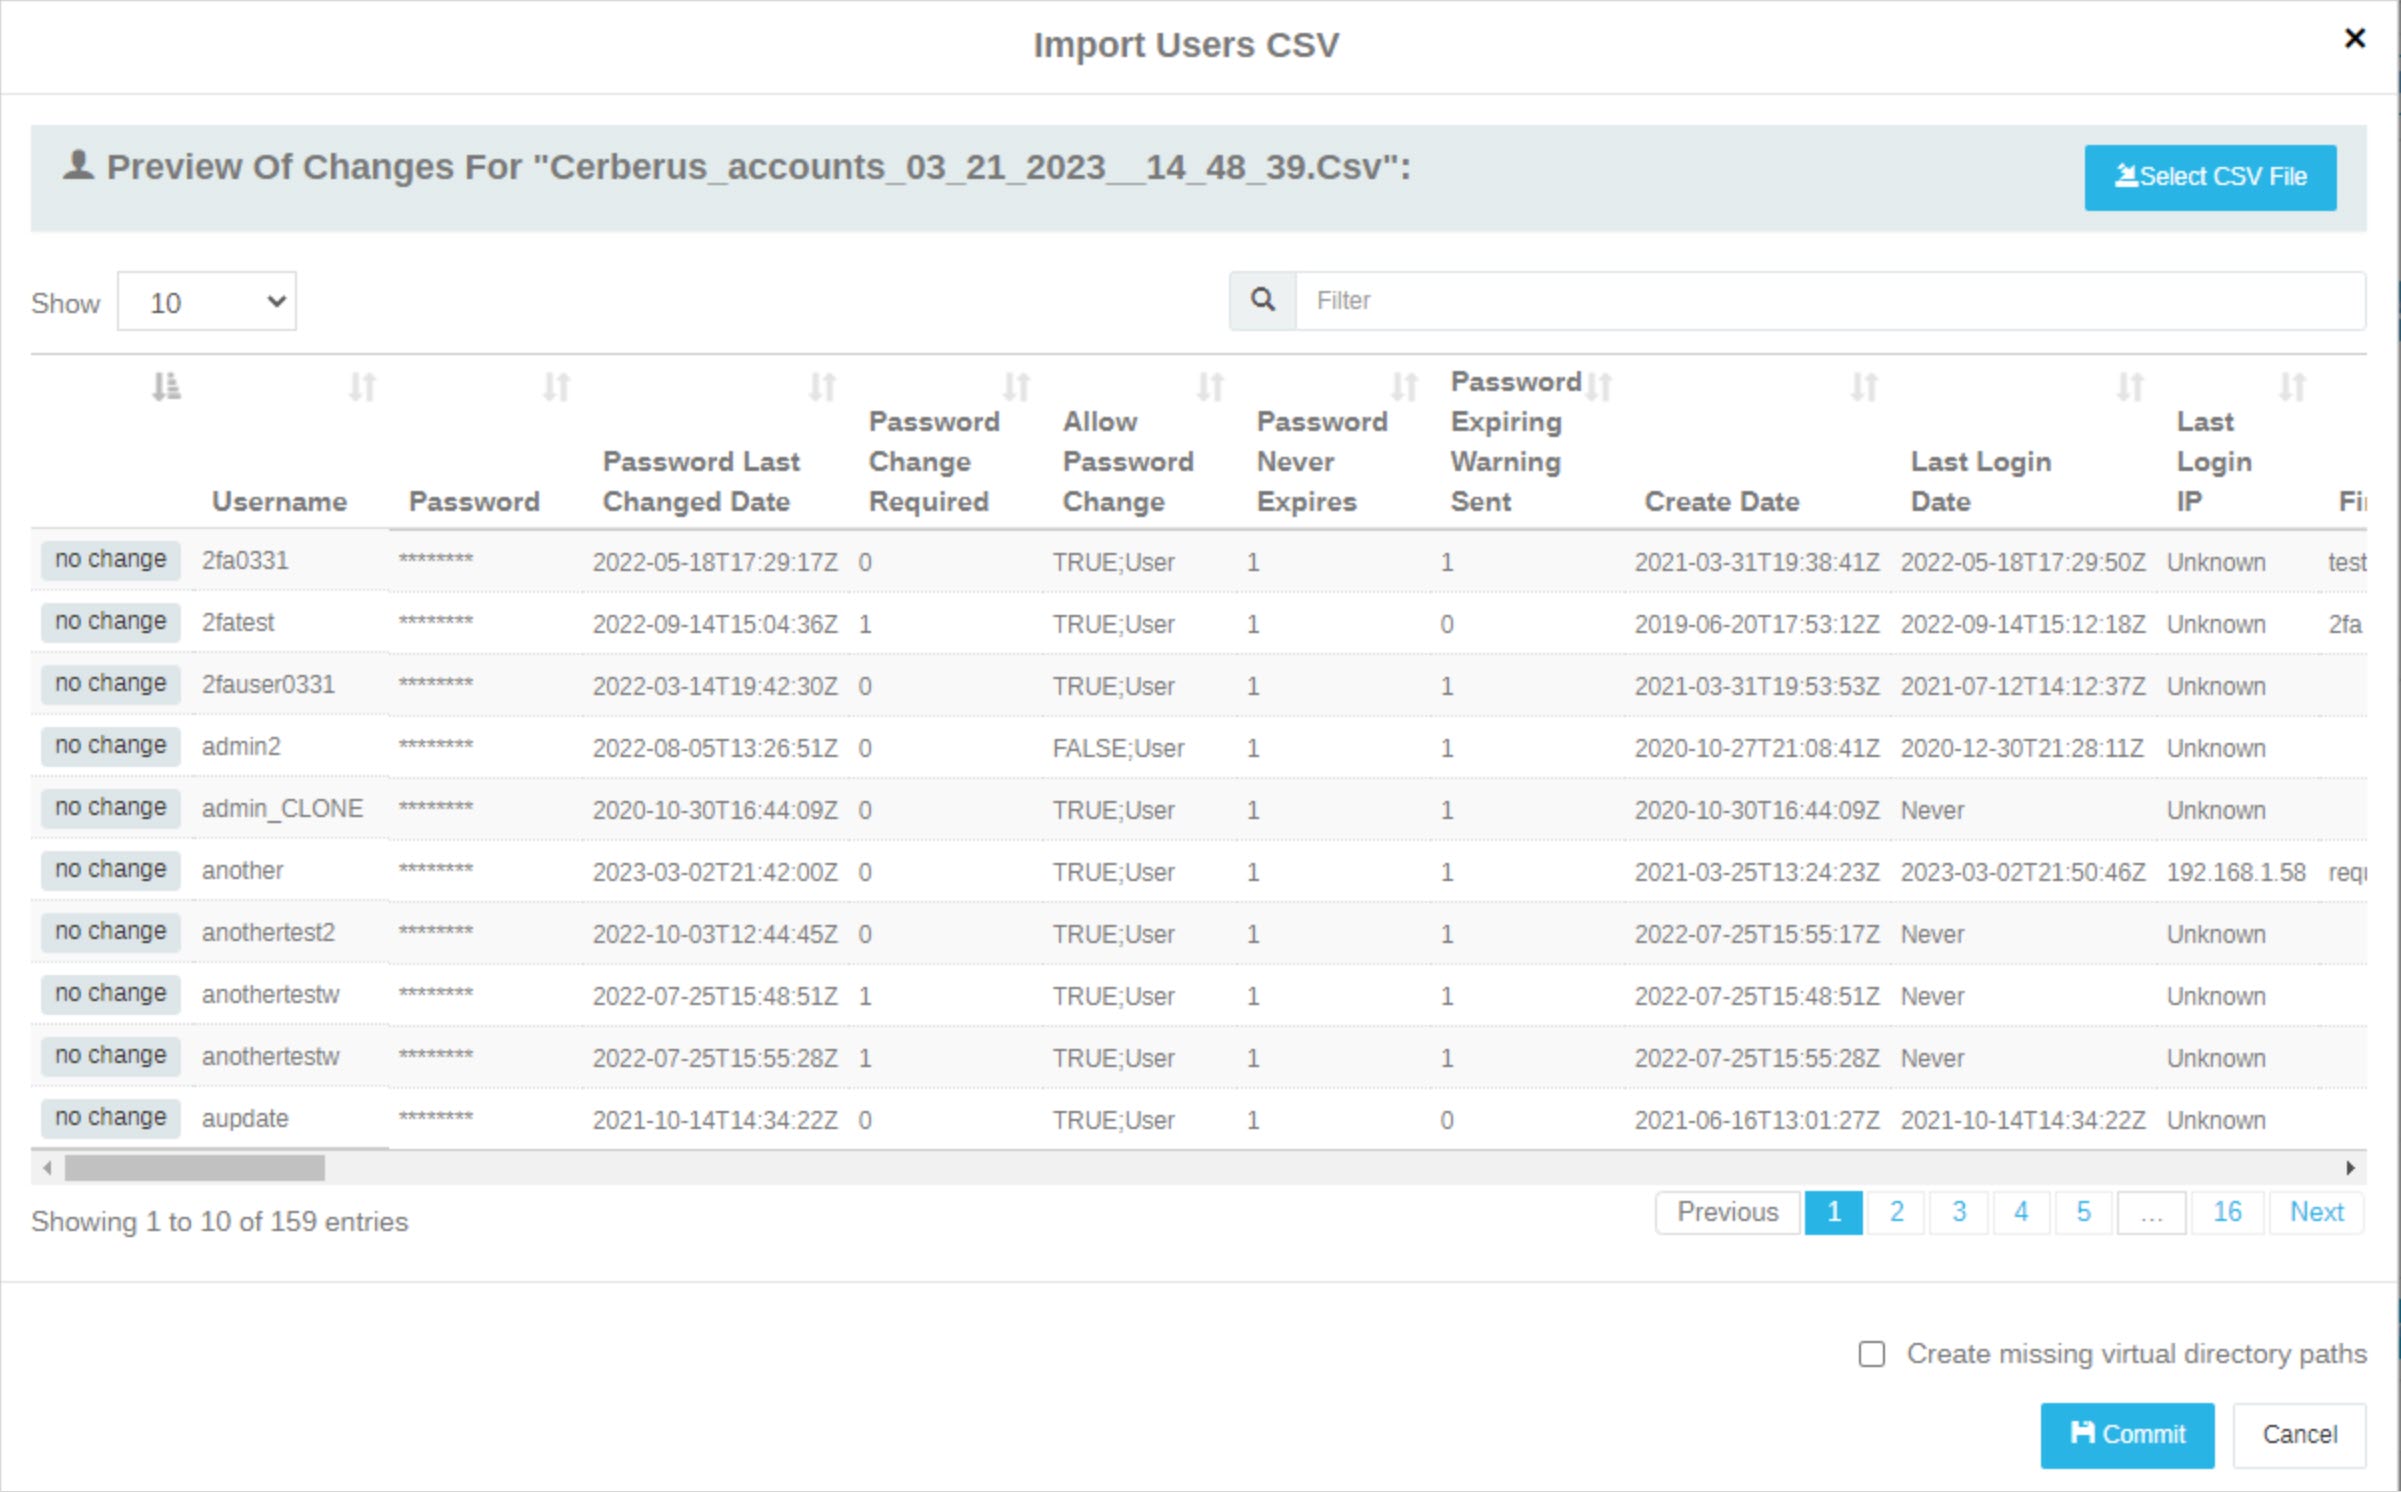Screen dimensions: 2401x1492
Task: Go to Next page
Action: (2317, 1212)
